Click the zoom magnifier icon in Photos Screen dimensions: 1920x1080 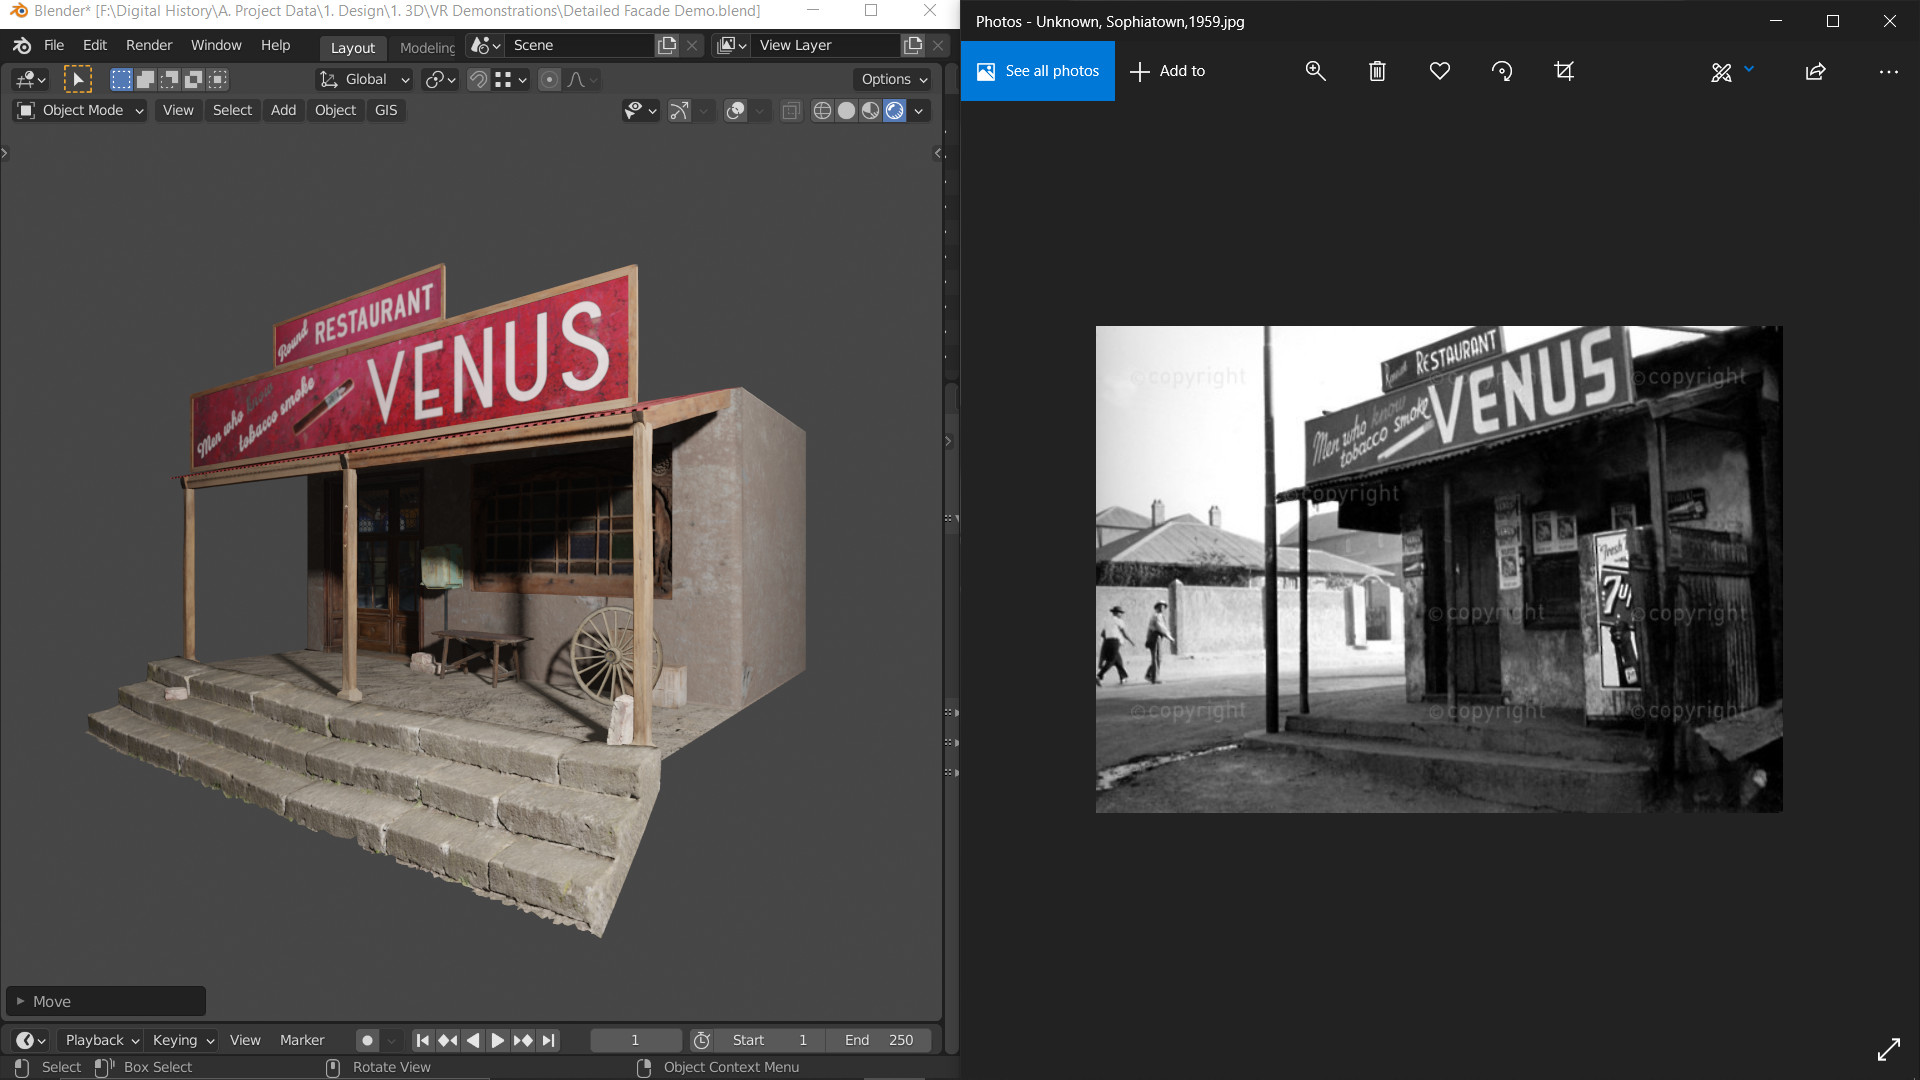coord(1315,71)
